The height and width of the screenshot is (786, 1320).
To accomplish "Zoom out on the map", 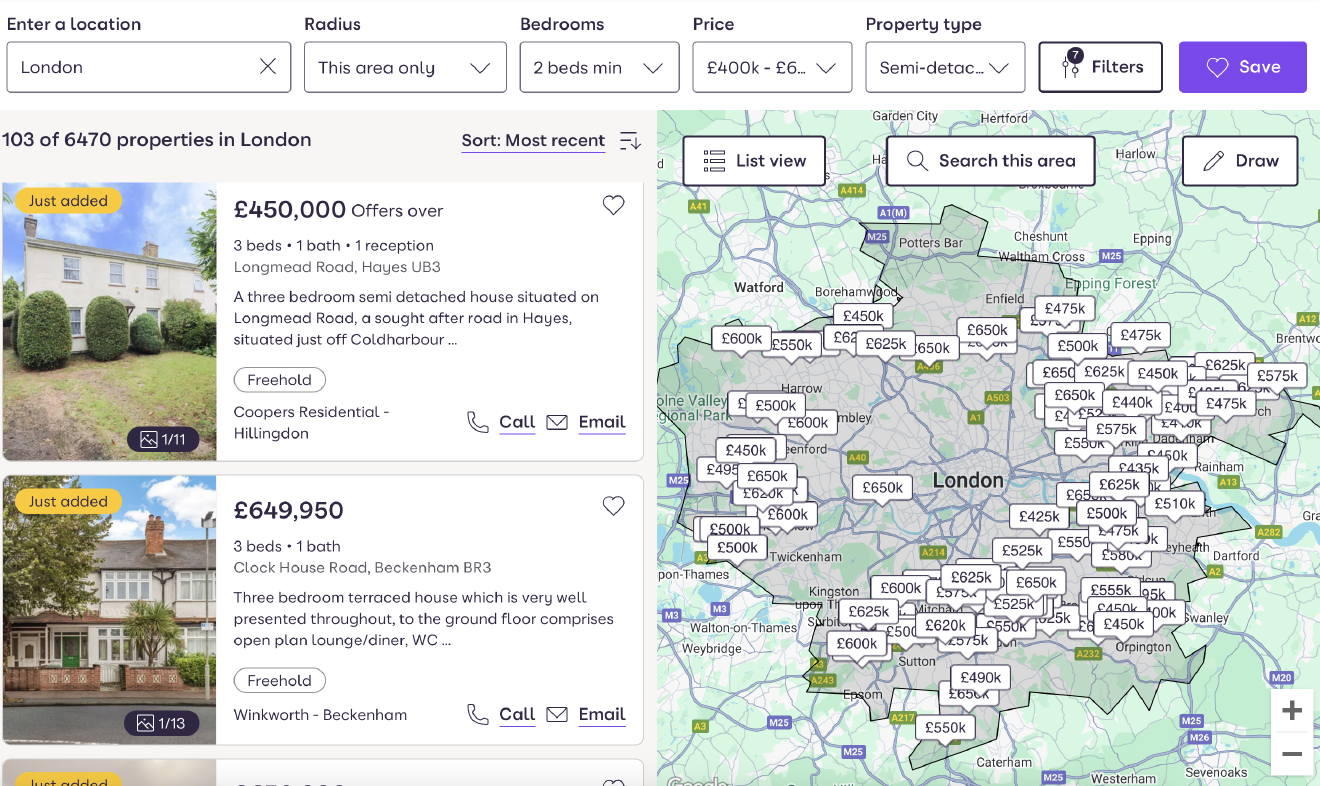I will [1292, 755].
